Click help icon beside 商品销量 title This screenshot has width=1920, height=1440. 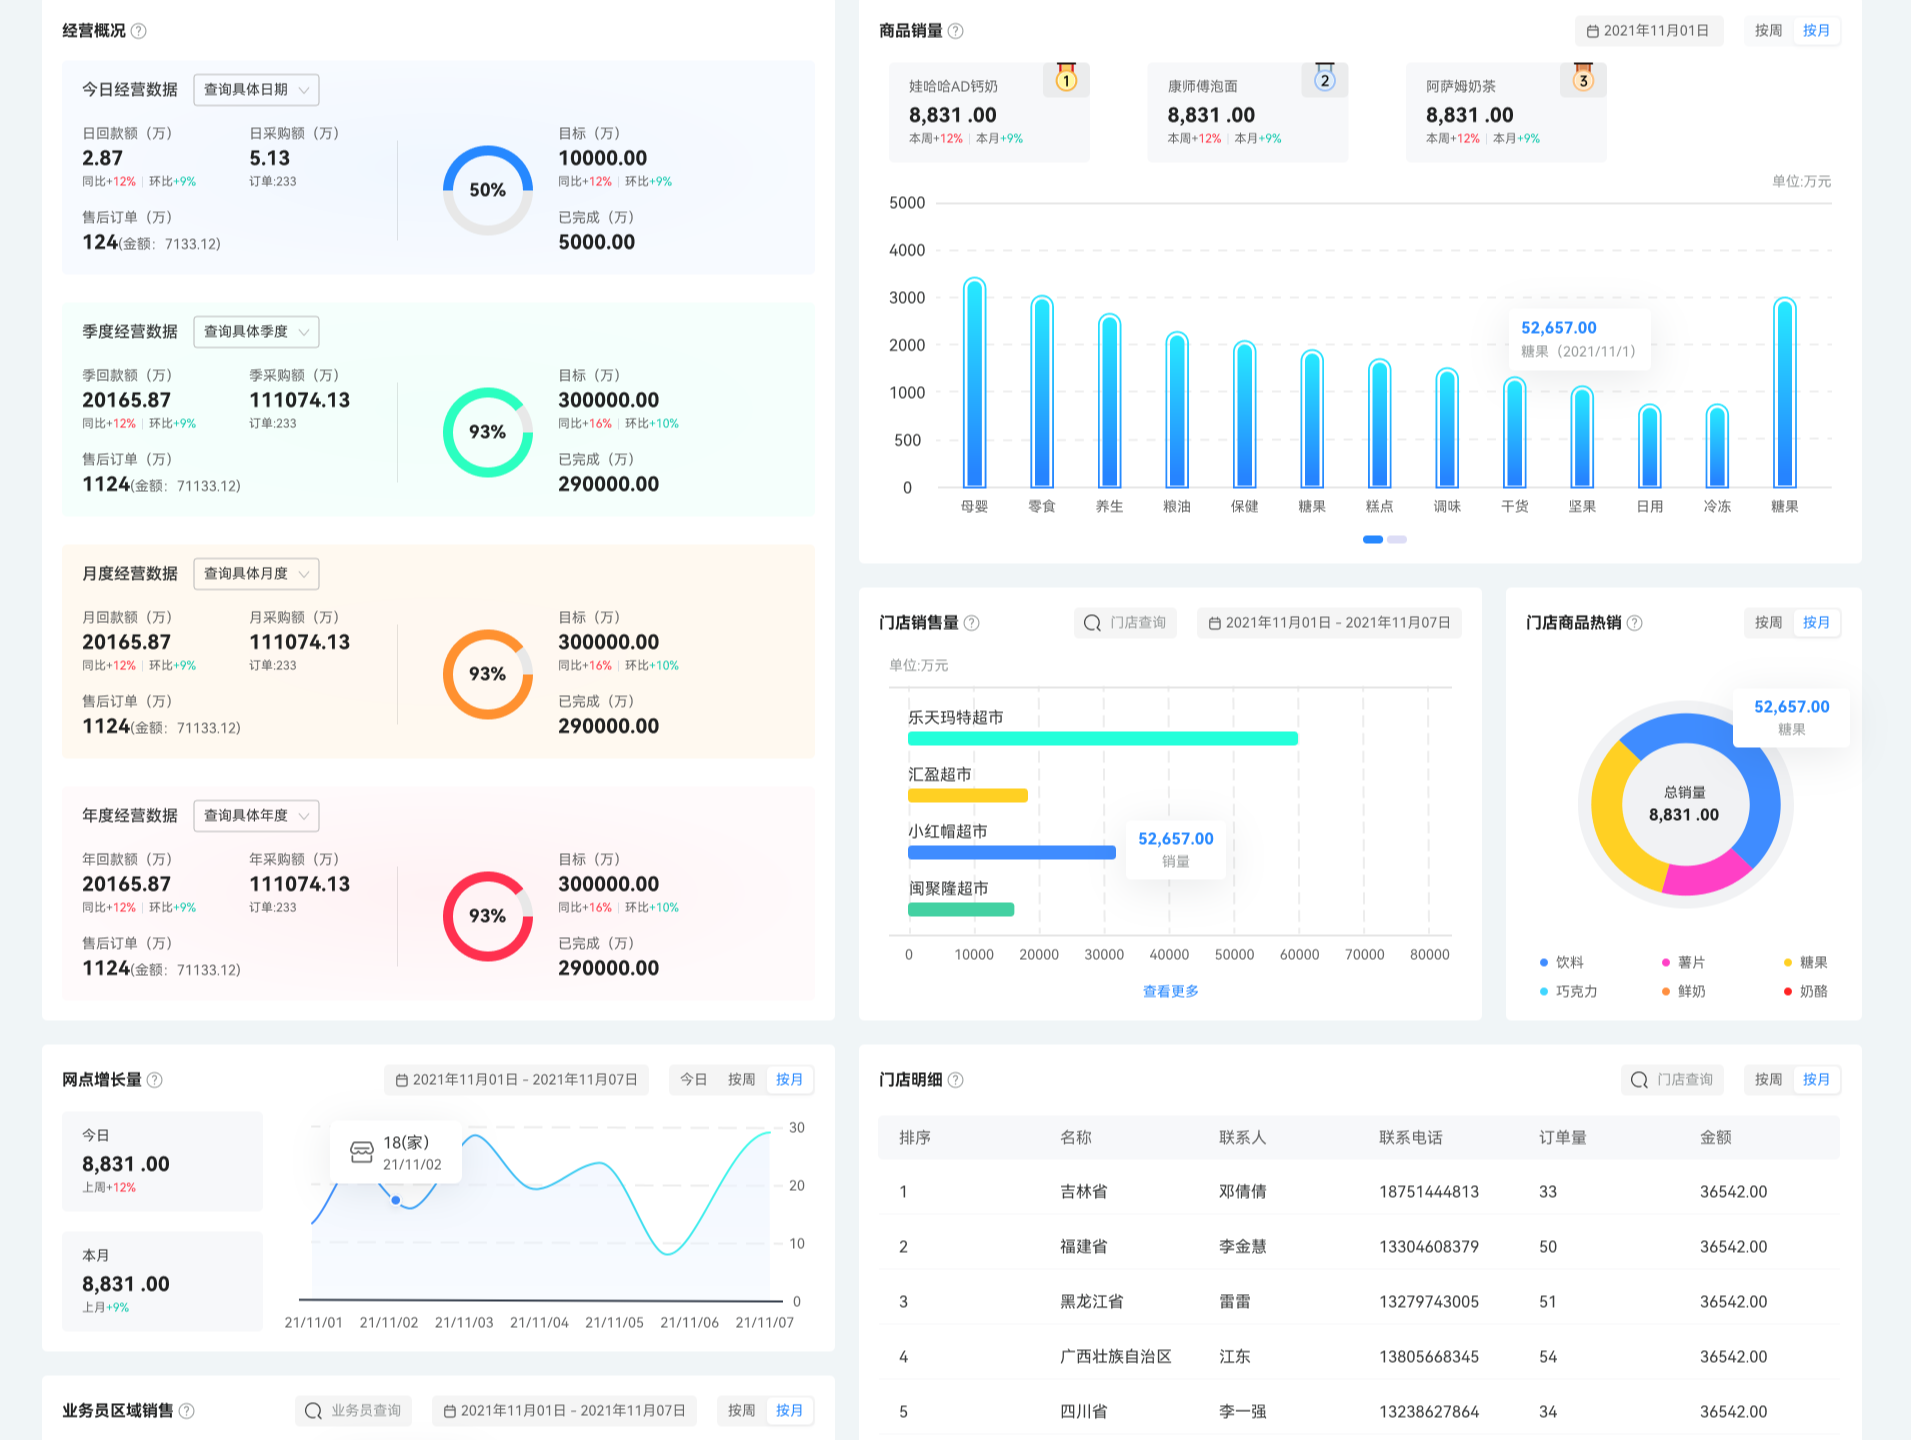pos(955,31)
